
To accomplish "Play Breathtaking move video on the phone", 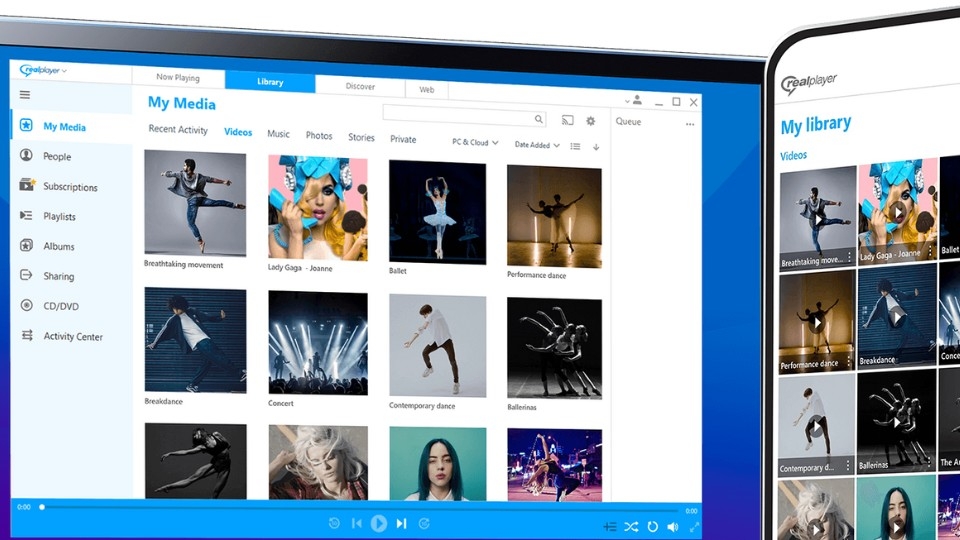I will pyautogui.click(x=819, y=218).
